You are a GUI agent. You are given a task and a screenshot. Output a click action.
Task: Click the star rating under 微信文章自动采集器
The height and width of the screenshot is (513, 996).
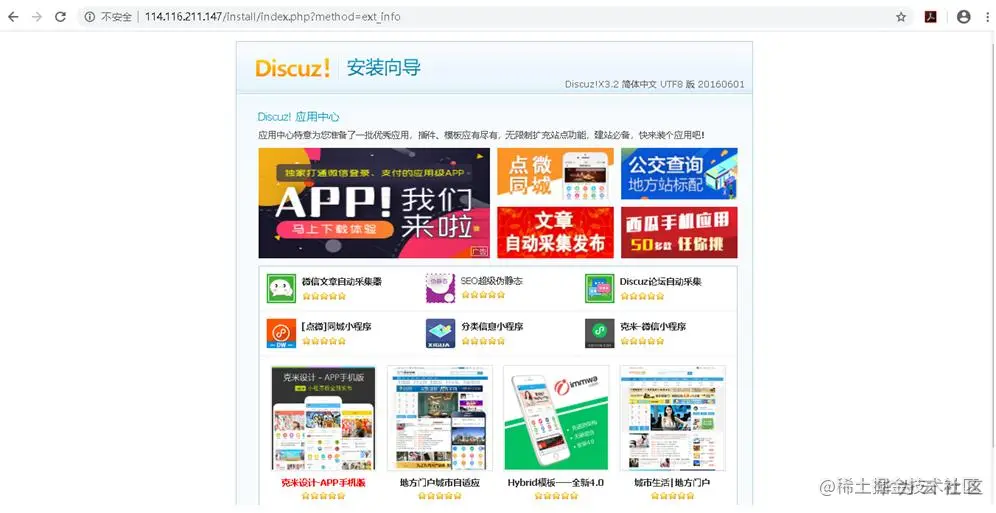pos(324,296)
